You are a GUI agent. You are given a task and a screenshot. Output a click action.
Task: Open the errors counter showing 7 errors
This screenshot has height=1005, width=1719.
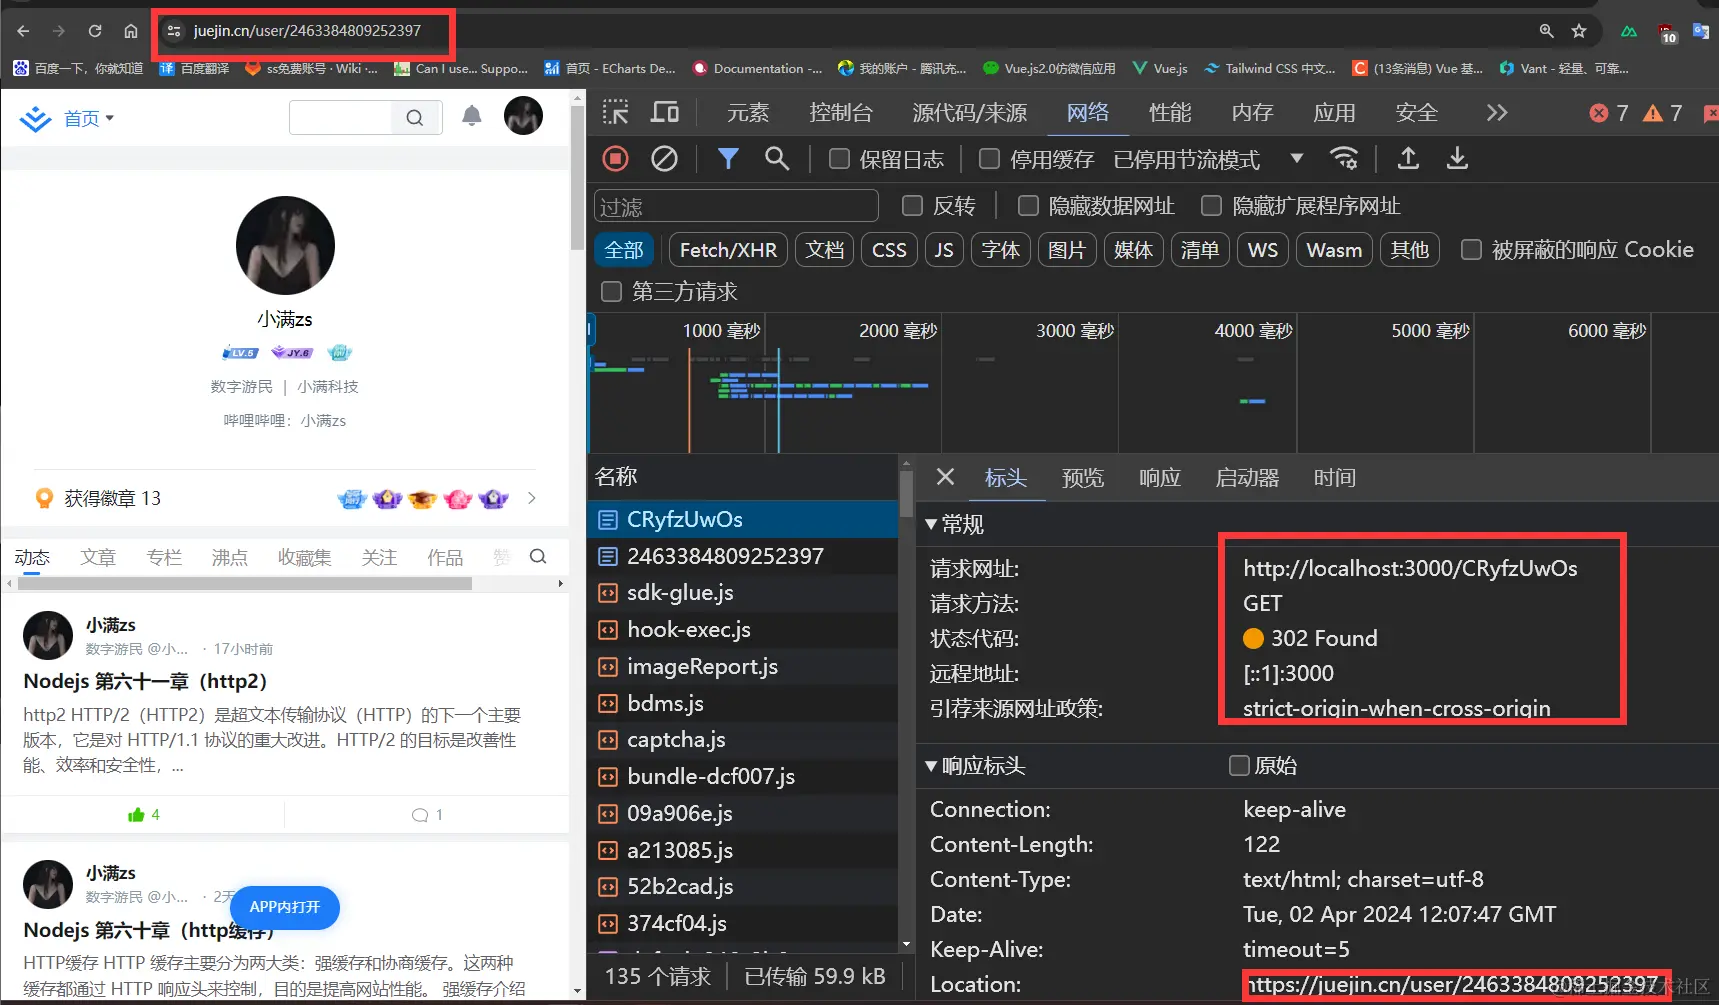point(1609,113)
